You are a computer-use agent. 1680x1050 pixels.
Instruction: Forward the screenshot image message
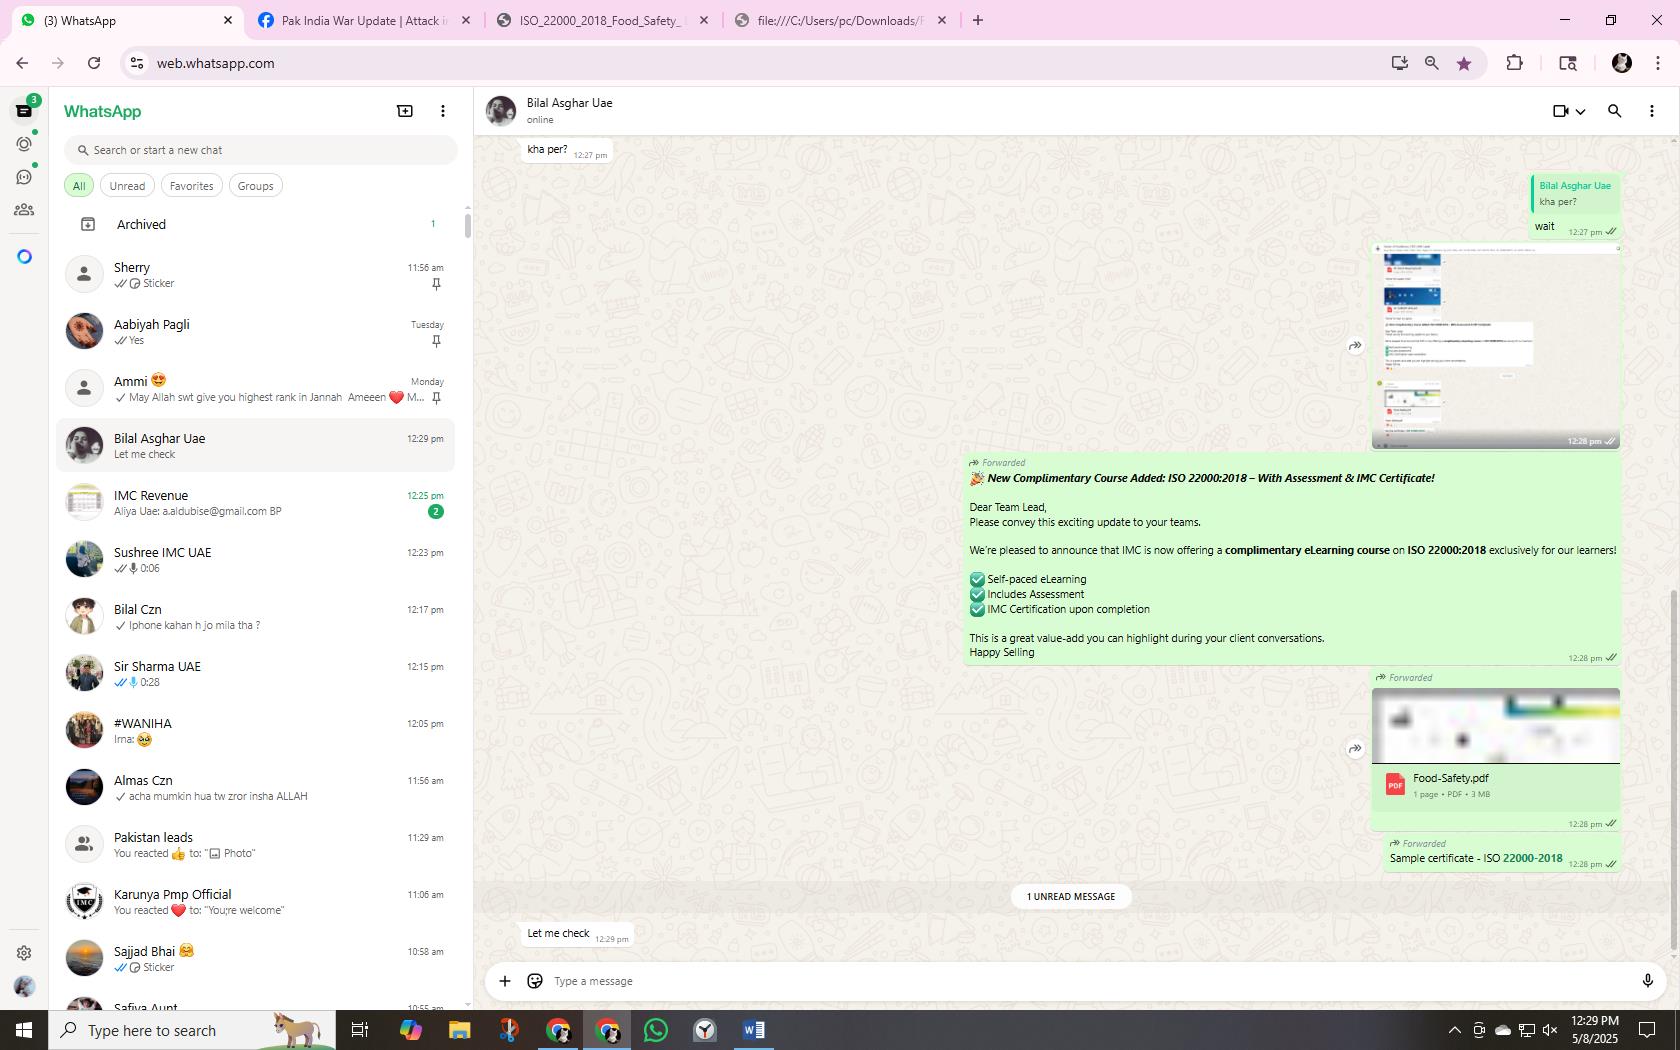click(1355, 346)
